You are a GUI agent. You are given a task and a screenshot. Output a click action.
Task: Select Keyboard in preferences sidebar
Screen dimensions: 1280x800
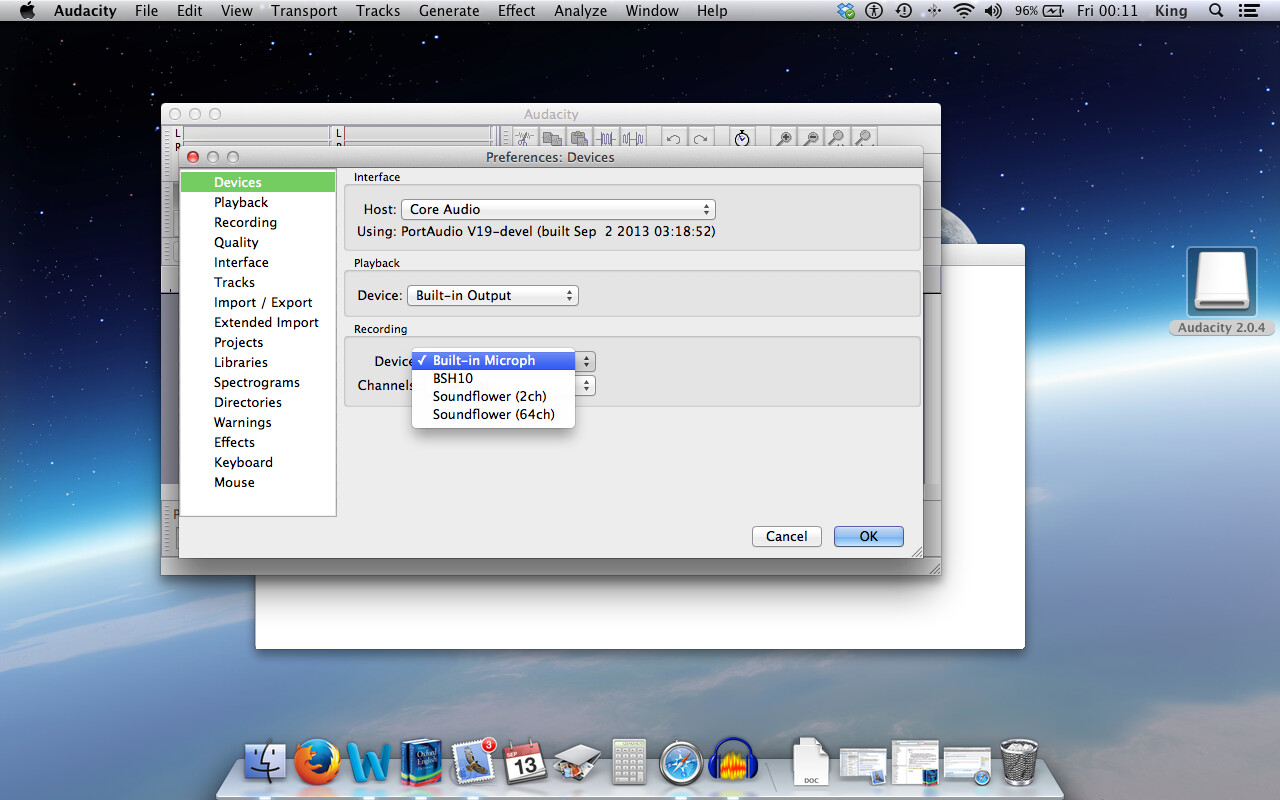(x=258, y=462)
